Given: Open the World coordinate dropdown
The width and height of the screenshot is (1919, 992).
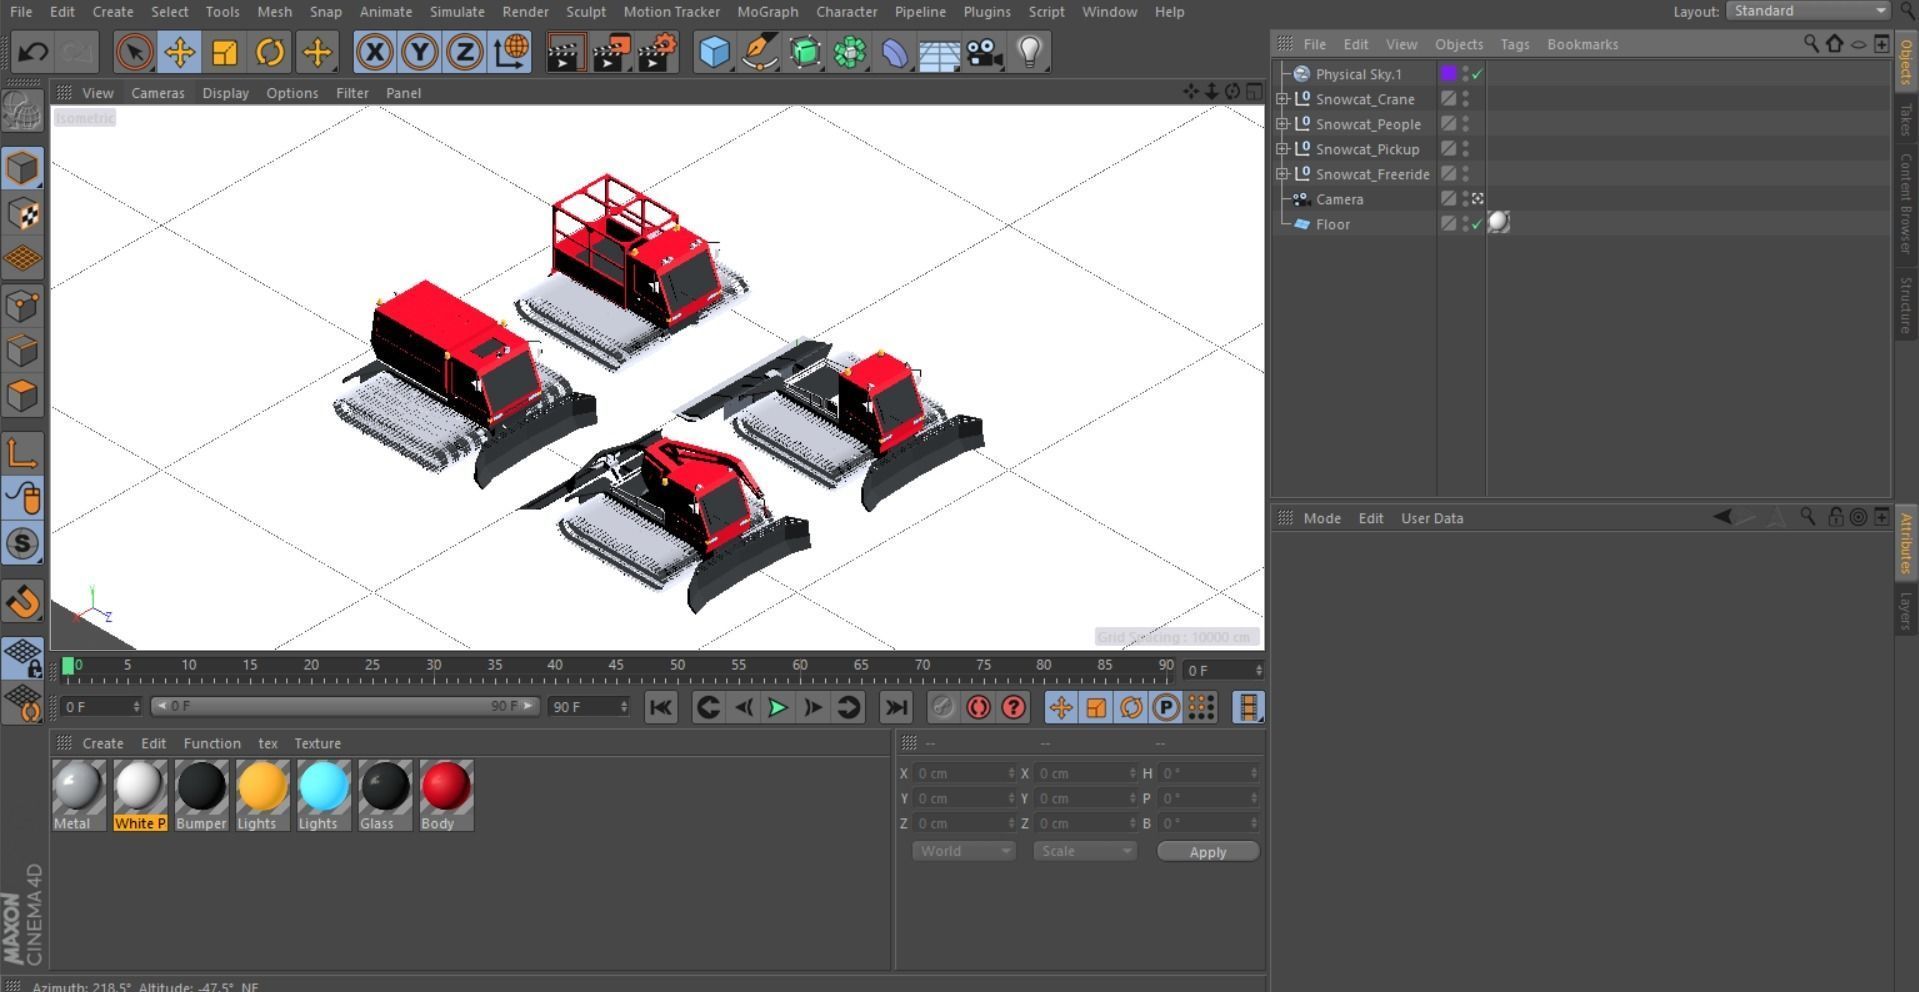Looking at the screenshot, I should [x=963, y=851].
